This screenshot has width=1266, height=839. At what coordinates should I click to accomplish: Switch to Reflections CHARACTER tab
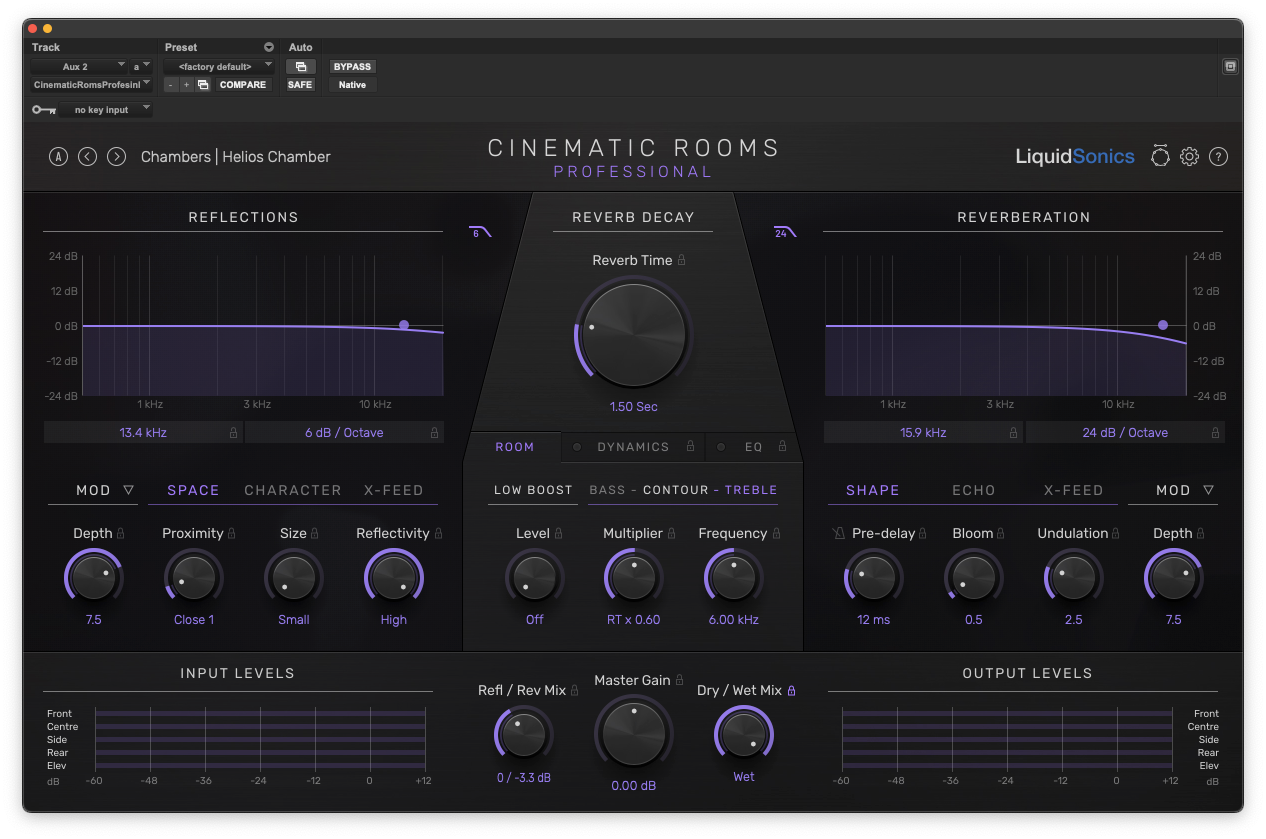point(293,491)
